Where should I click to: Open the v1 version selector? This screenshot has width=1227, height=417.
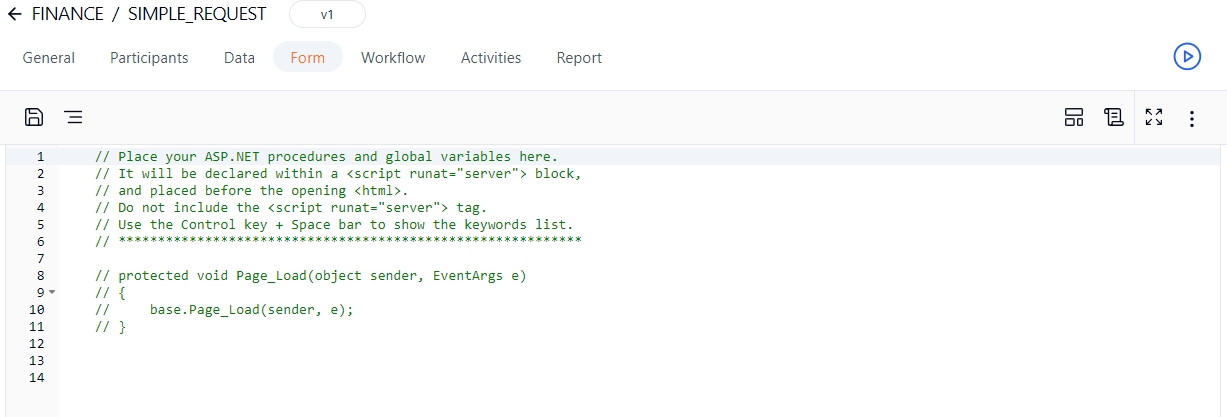coord(327,15)
